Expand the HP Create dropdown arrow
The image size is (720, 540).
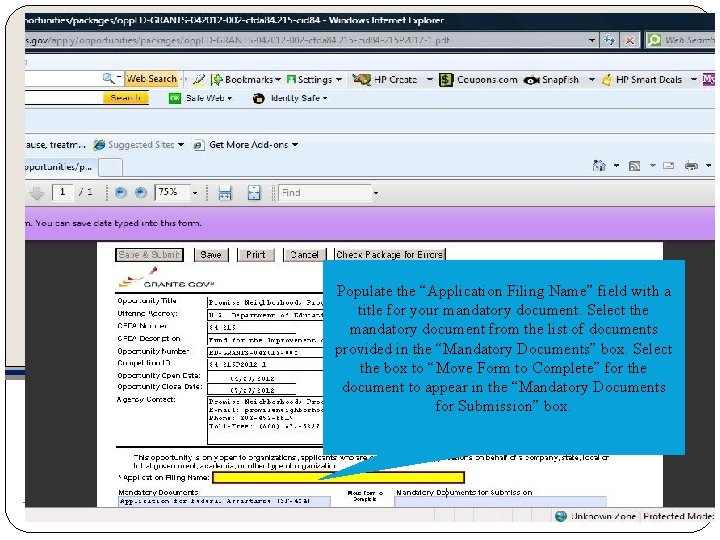point(429,79)
